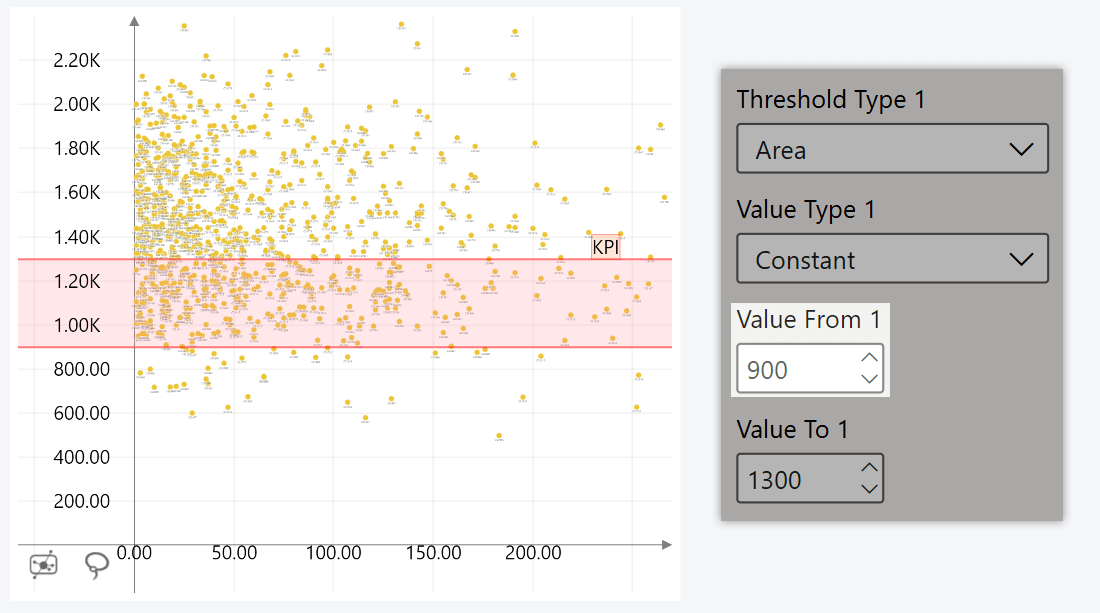
Task: Click the Value From 1 highlighted label
Action: pyautogui.click(x=810, y=319)
